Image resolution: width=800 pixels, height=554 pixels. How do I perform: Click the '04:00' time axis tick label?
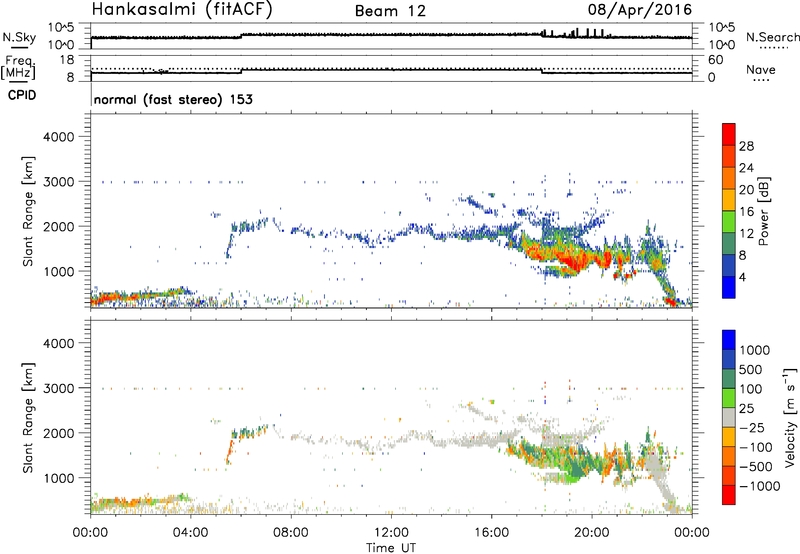tap(191, 533)
